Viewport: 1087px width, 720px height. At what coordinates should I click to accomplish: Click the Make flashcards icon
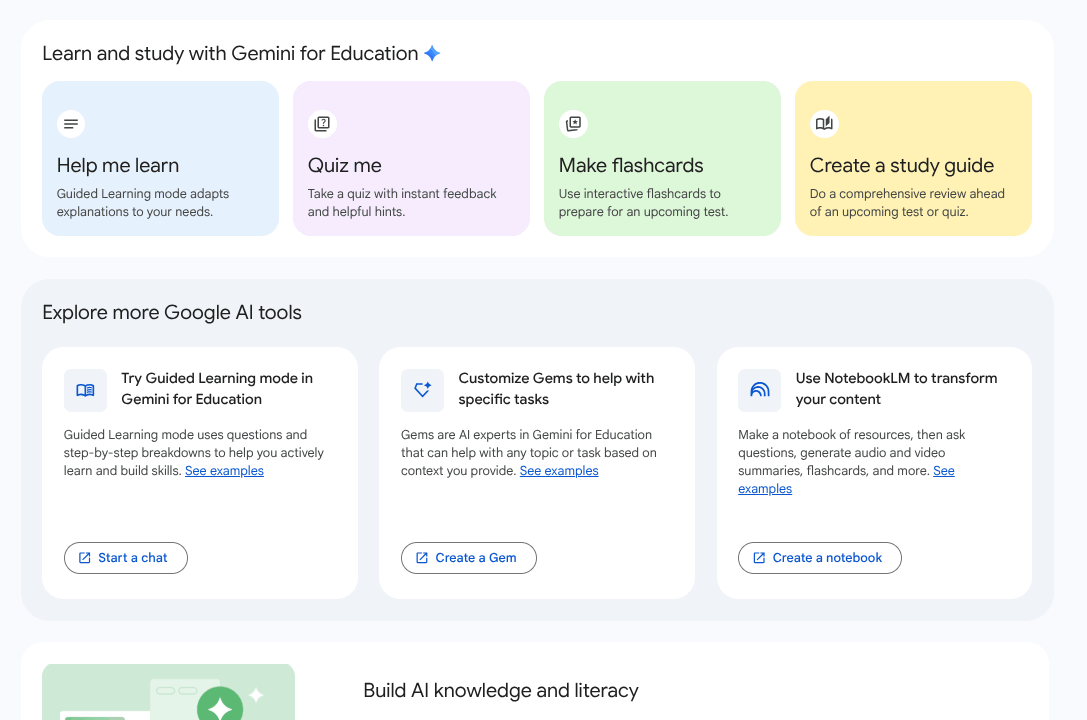573,123
